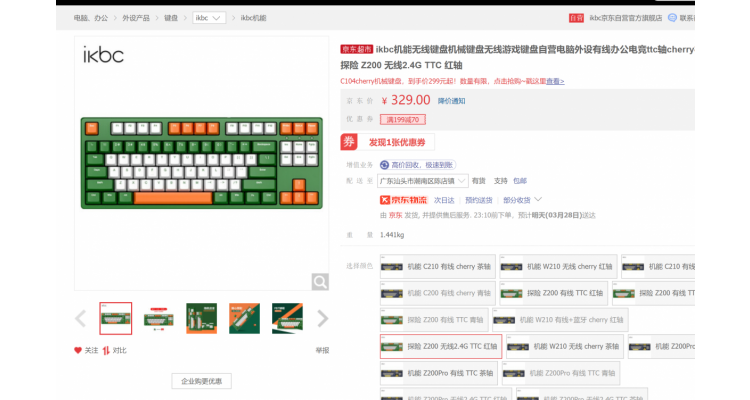
Task: Expand the chevron next to 部分收货
Action: [538, 200]
